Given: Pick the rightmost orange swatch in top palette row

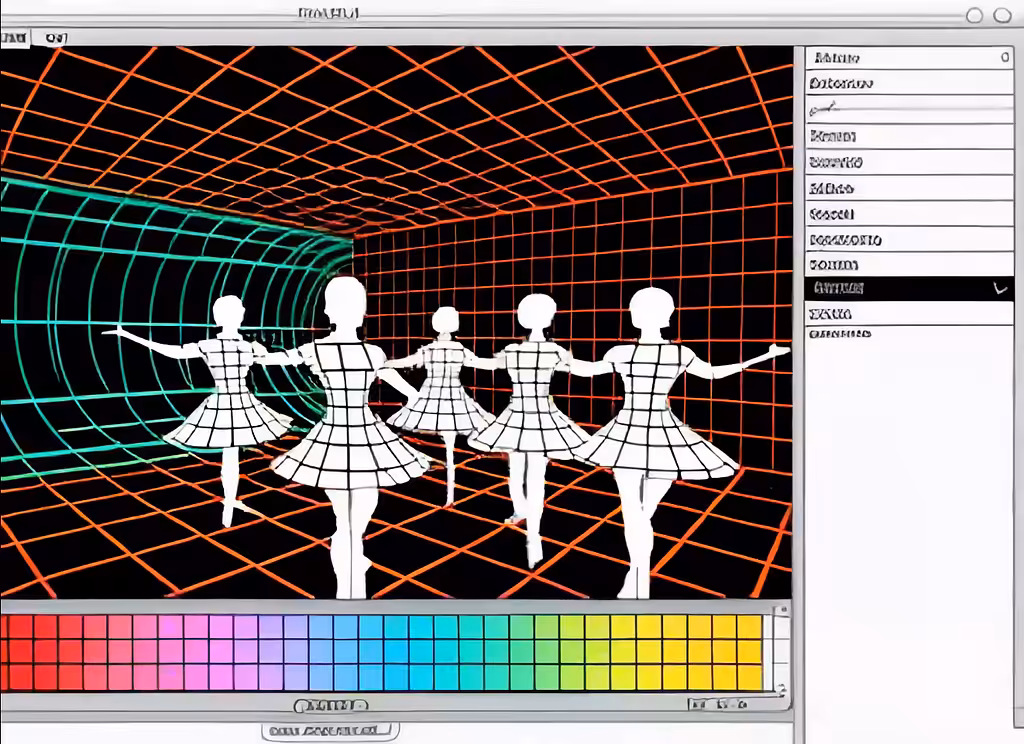Looking at the screenshot, I should (x=750, y=626).
